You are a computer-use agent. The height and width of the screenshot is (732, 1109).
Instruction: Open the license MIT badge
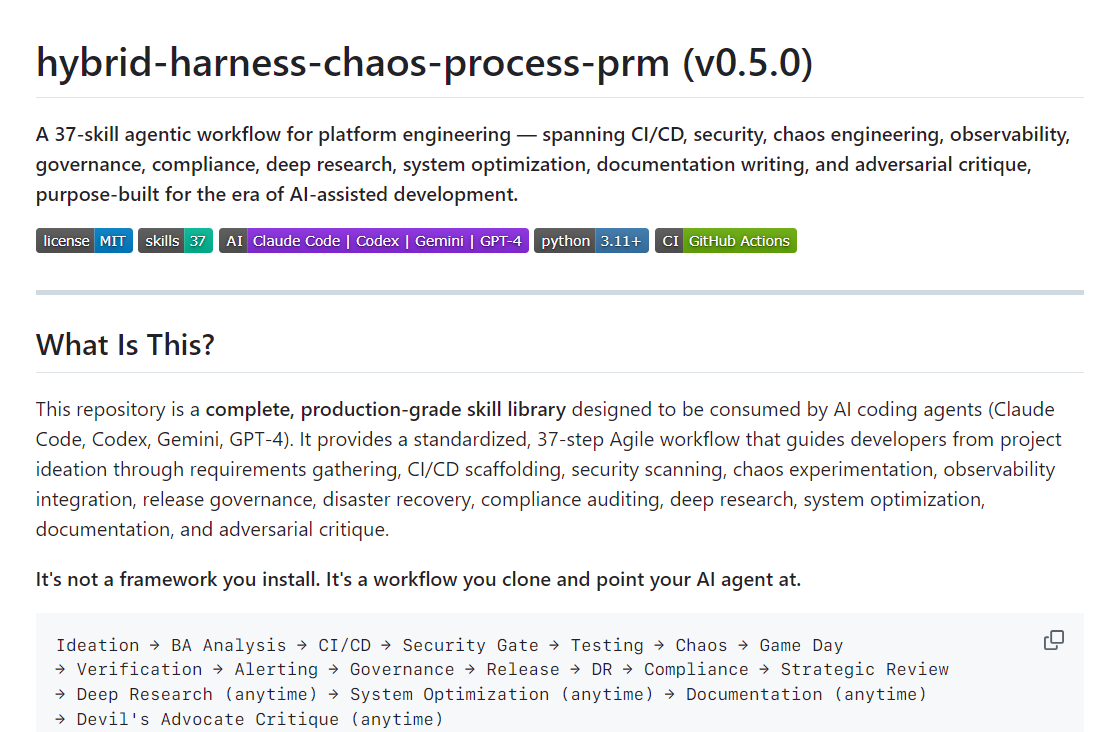pyautogui.click(x=84, y=240)
